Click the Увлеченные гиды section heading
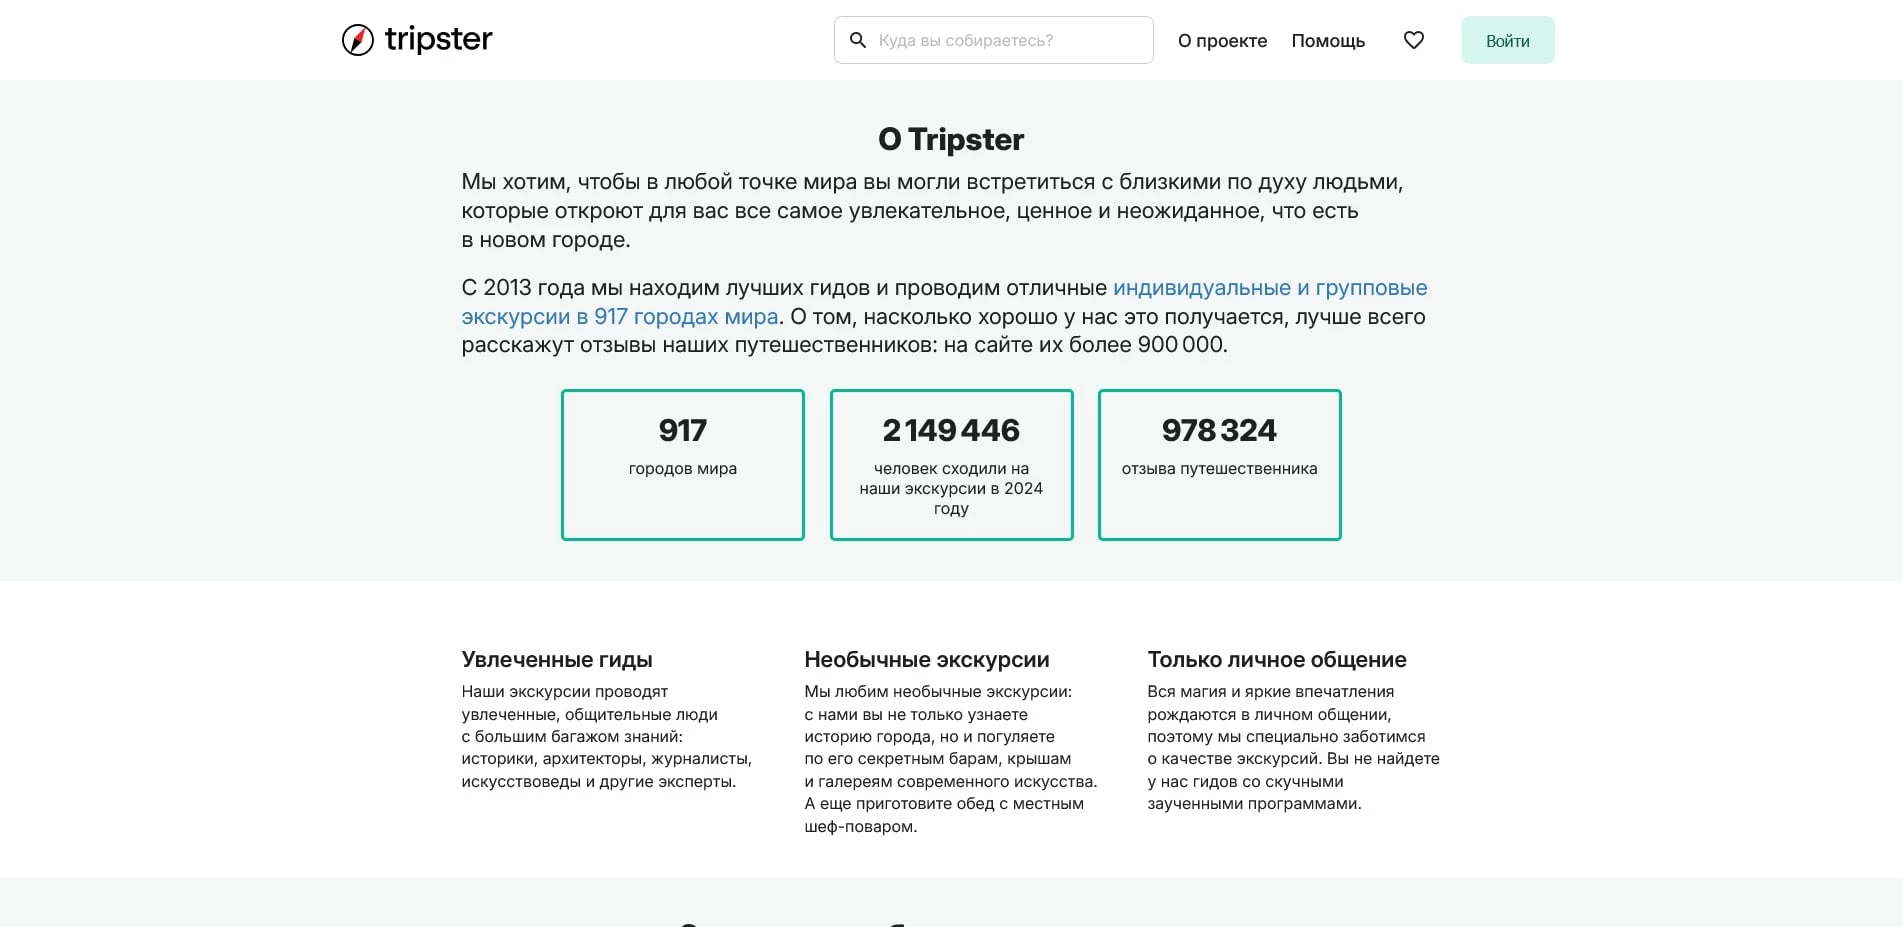Viewport: 1903px width, 927px height. pyautogui.click(x=556, y=659)
